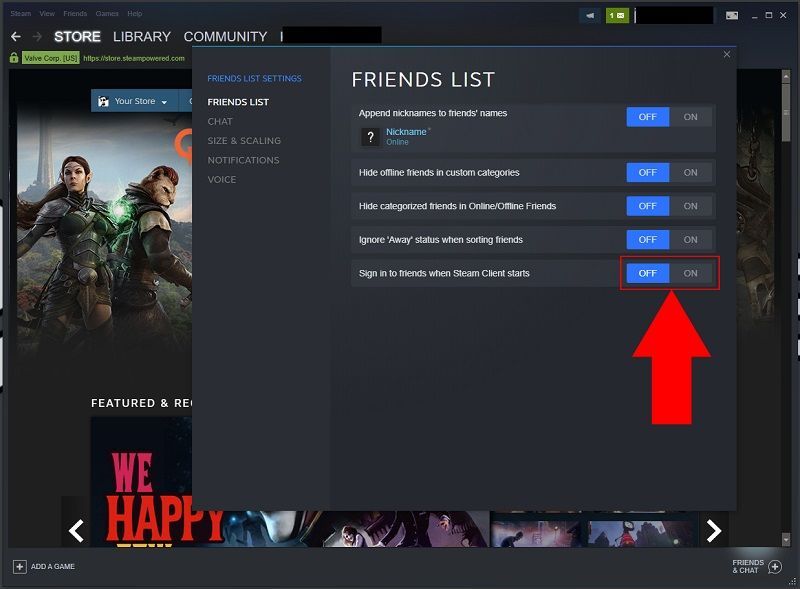This screenshot has width=800, height=589.
Task: Set Sign in to friends at startup OFF
Action: [x=647, y=273]
